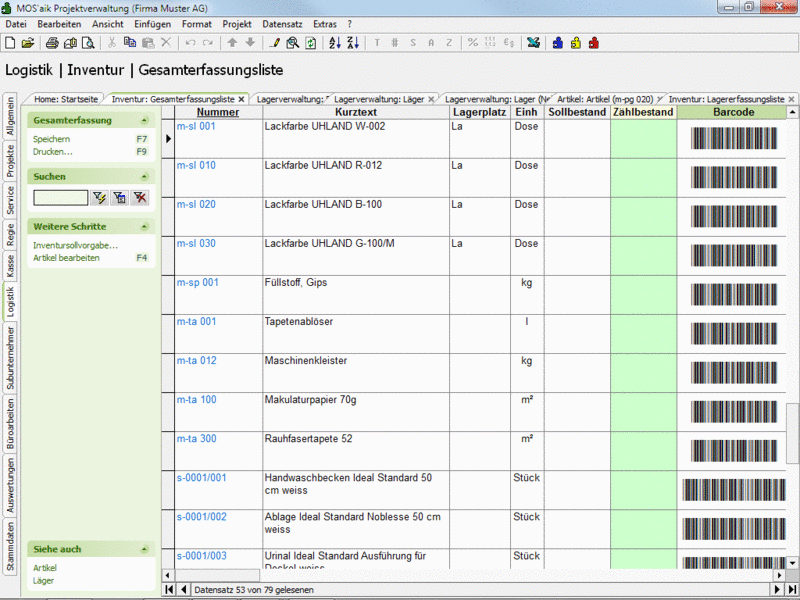This screenshot has height=600, width=800.
Task: Collapse the Gesamterfassung panel
Action: pyautogui.click(x=144, y=120)
